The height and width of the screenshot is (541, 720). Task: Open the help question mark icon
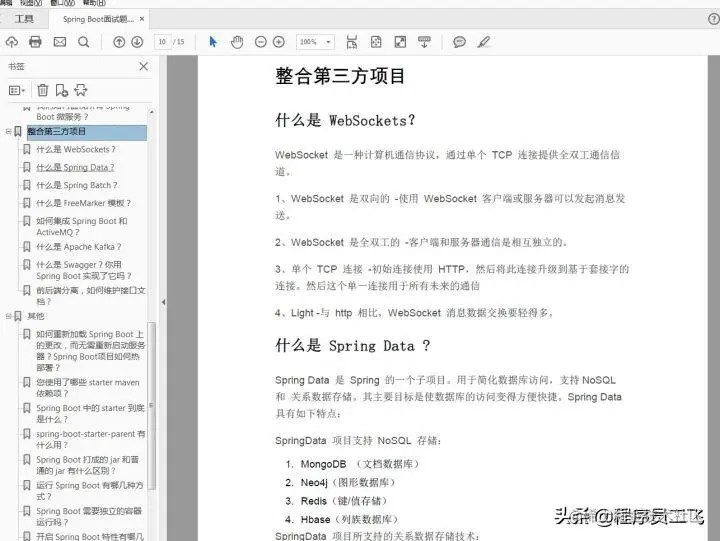pos(714,19)
